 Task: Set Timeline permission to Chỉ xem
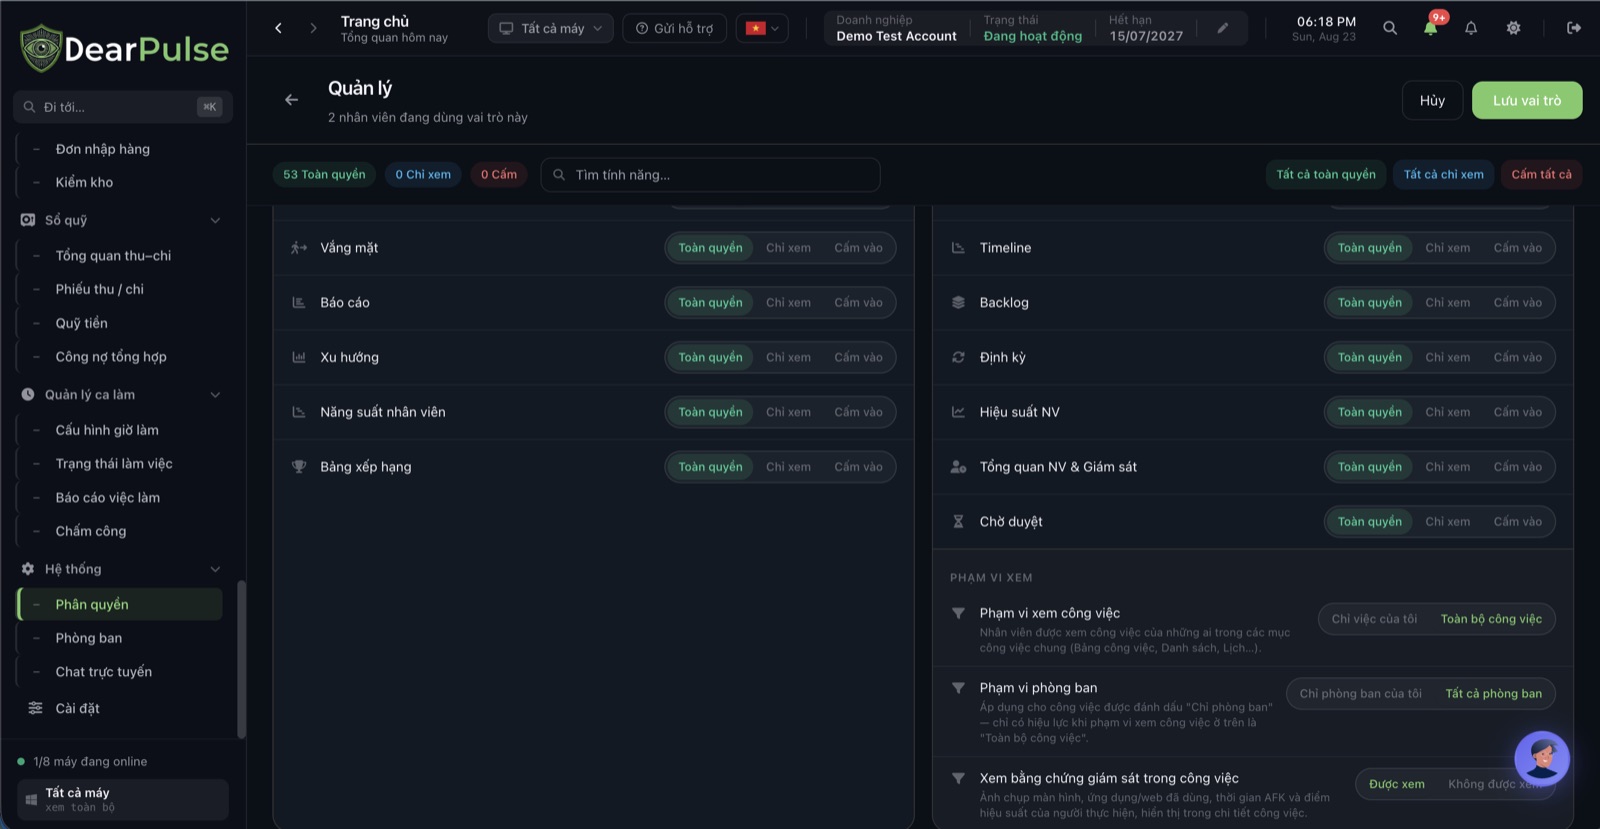(1447, 248)
